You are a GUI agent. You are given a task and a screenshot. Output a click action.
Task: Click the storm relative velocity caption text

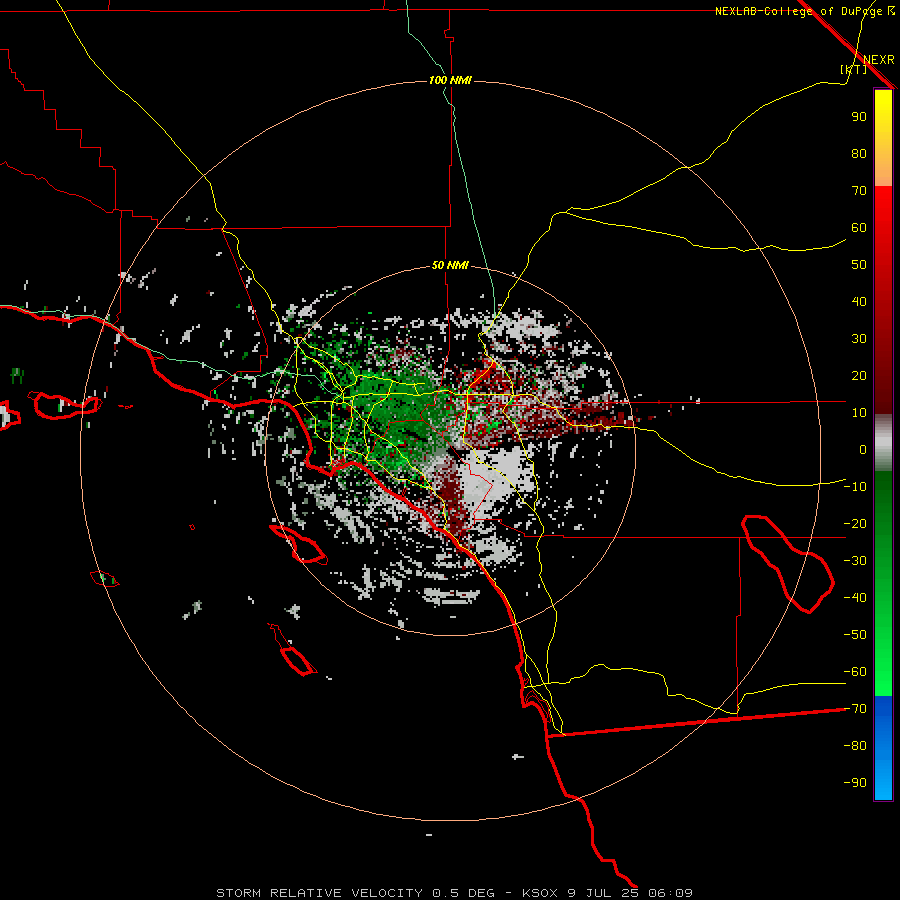454,893
